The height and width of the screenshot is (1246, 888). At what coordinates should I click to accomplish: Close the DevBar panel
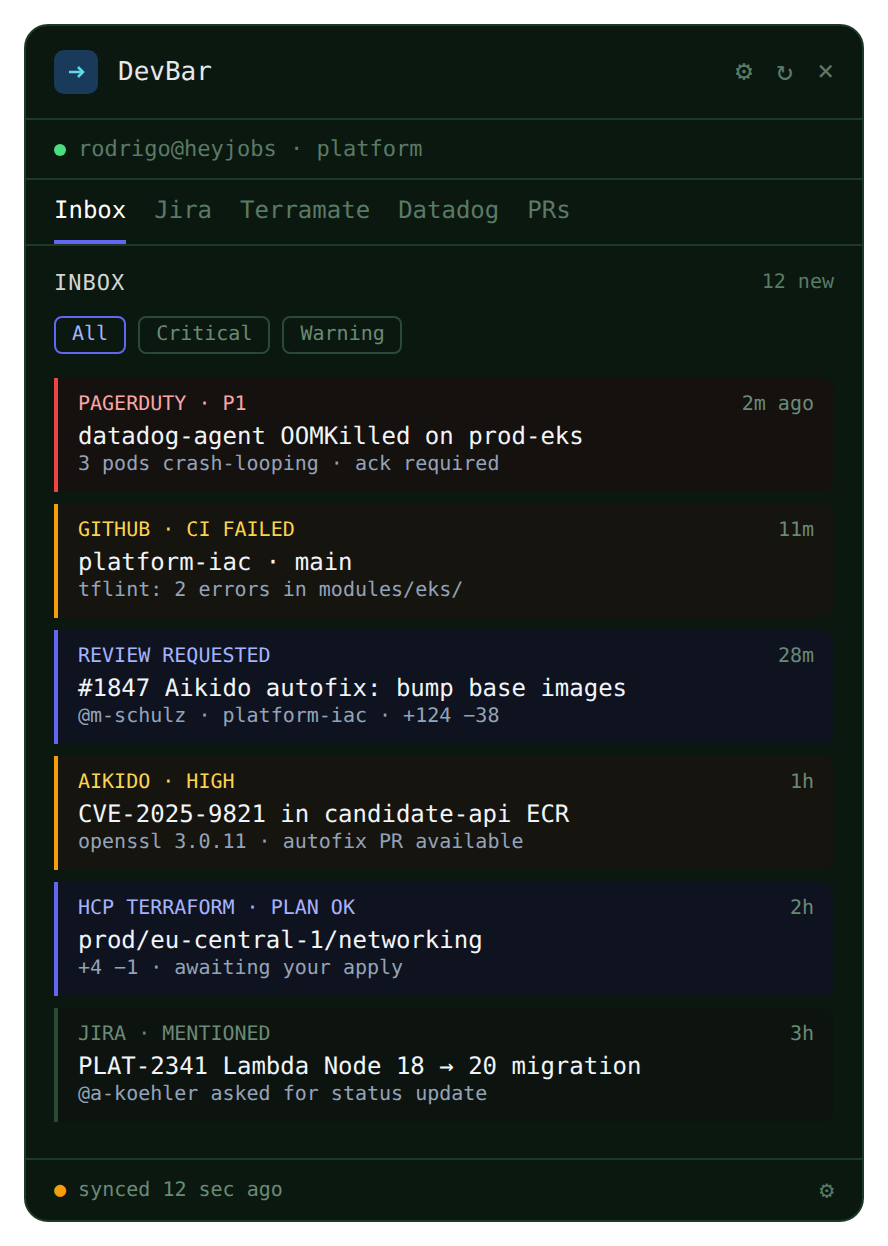[x=826, y=71]
